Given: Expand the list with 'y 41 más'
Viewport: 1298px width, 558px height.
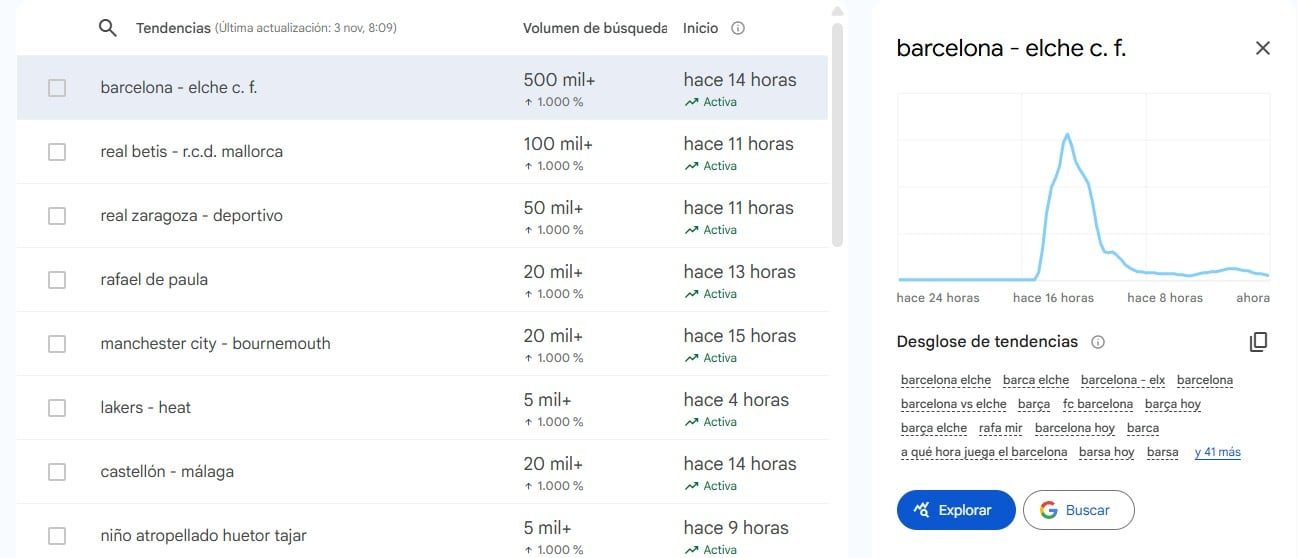Looking at the screenshot, I should [x=1217, y=452].
